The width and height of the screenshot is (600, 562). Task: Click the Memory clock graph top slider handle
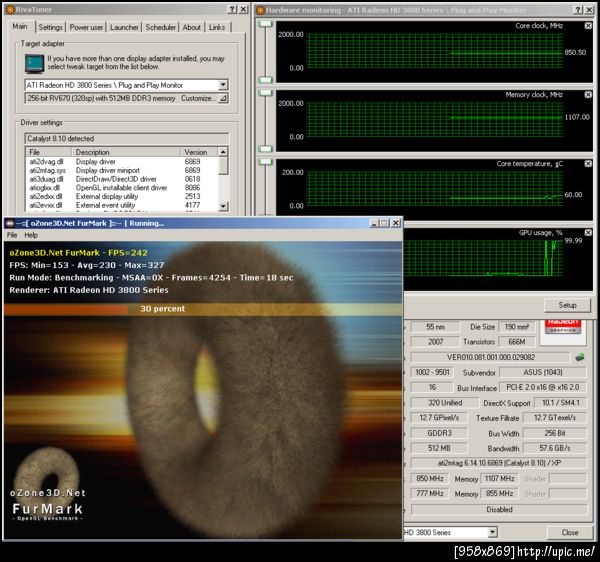[x=265, y=90]
